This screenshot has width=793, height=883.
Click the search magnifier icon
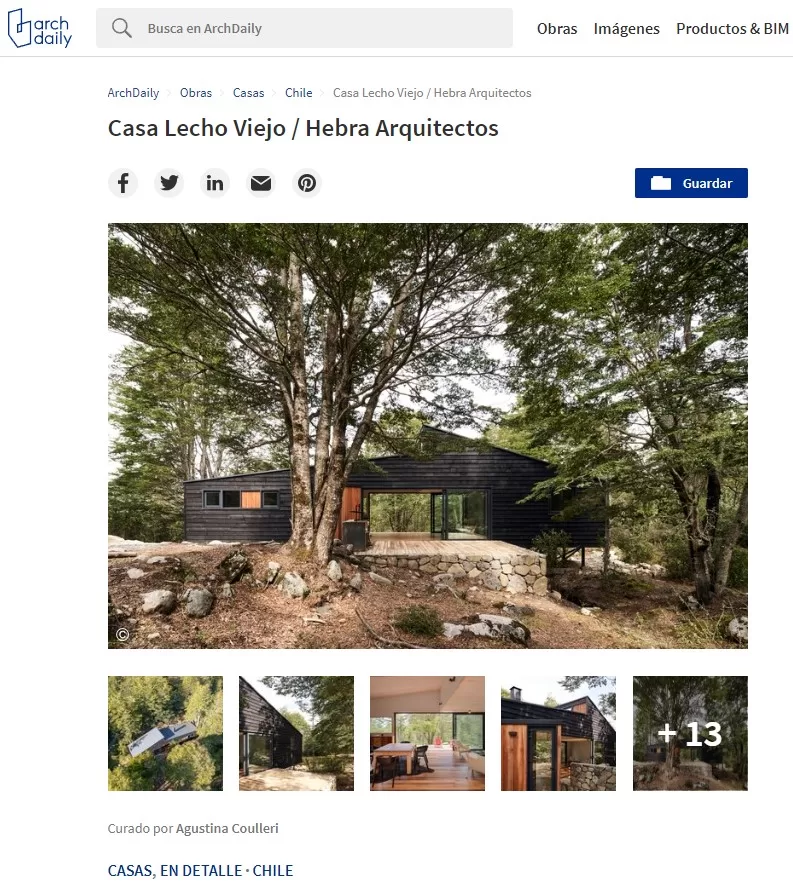(121, 28)
